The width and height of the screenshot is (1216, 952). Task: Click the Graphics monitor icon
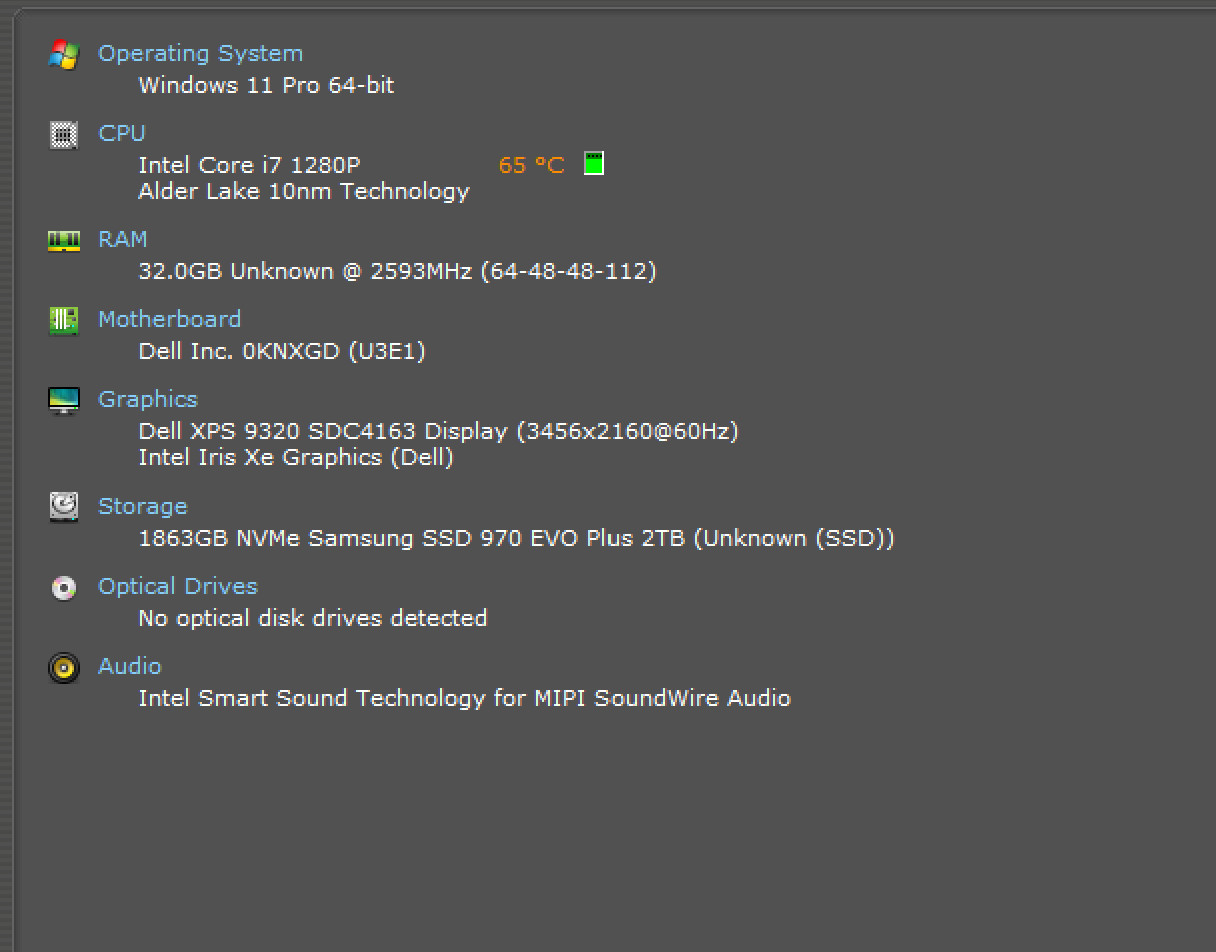(x=64, y=400)
